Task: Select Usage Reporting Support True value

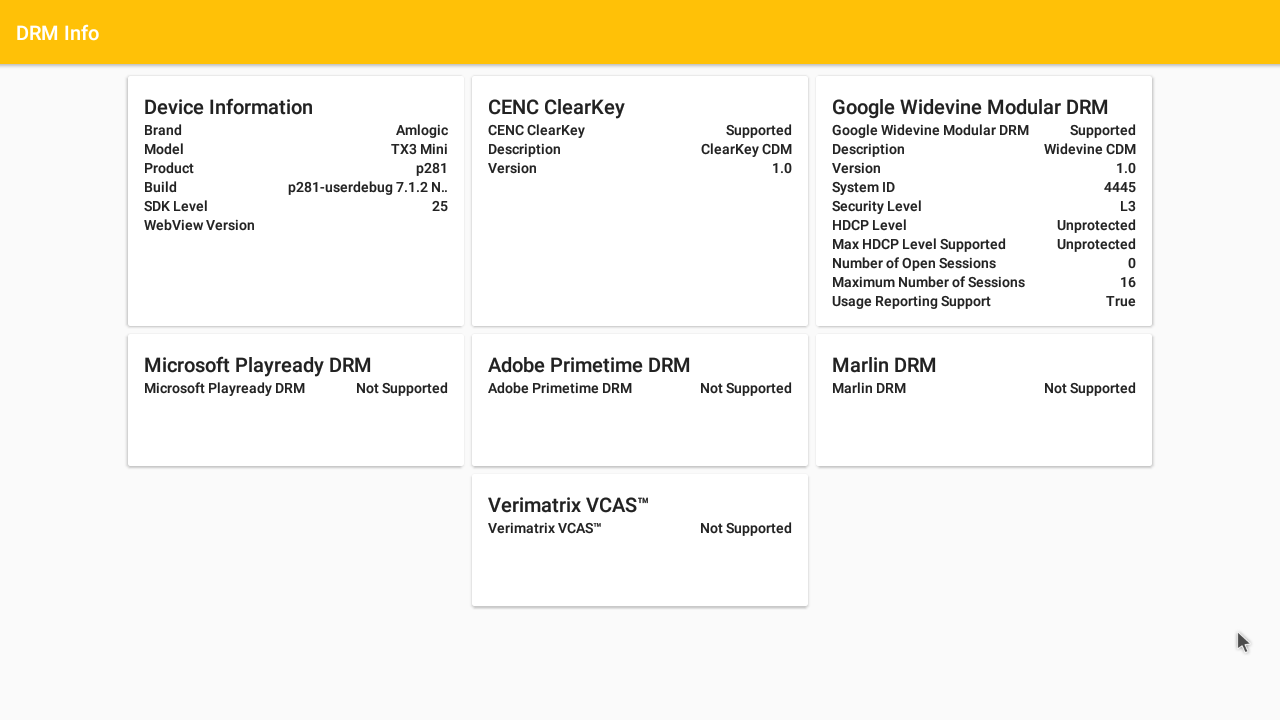Action: click(1121, 301)
